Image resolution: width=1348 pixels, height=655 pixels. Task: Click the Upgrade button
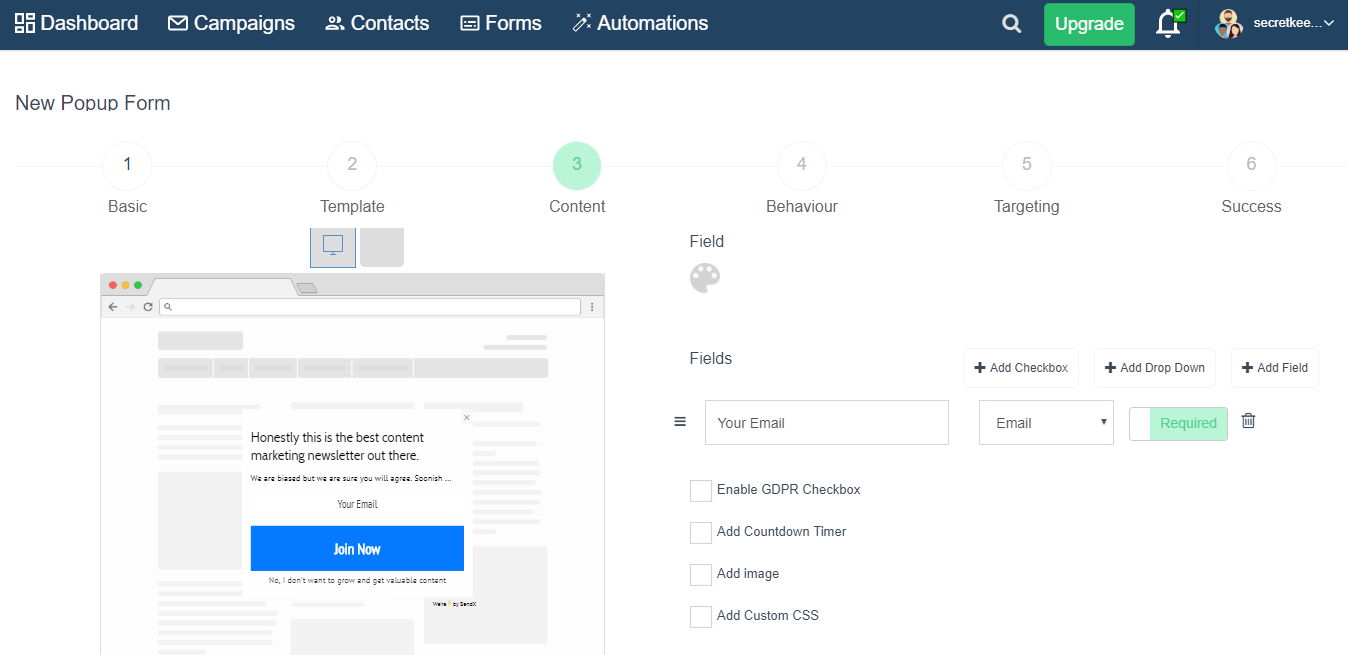(x=1088, y=23)
